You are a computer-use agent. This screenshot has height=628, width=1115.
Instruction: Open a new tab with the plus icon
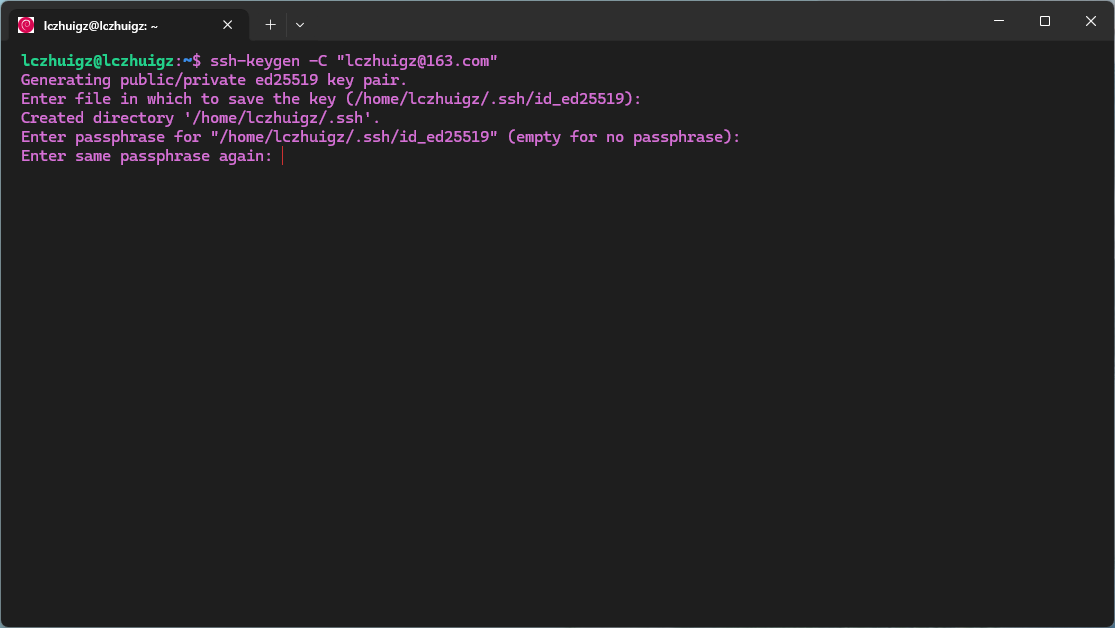[x=270, y=24]
